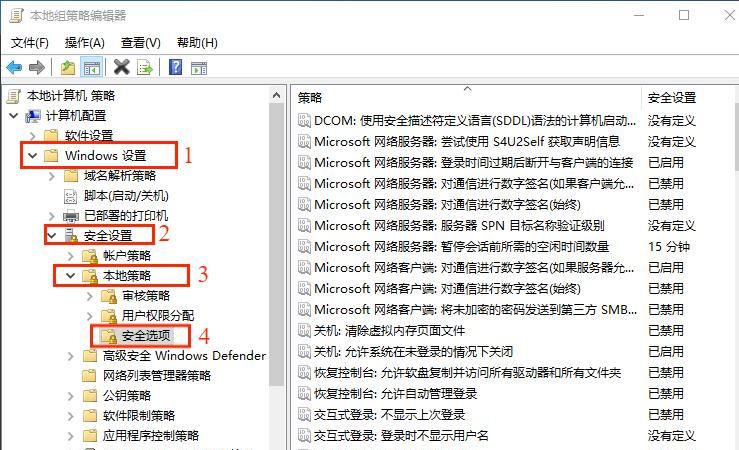
Task: Select '关机: 允许系统在未登录的情况下关闭'
Action: coord(413,352)
